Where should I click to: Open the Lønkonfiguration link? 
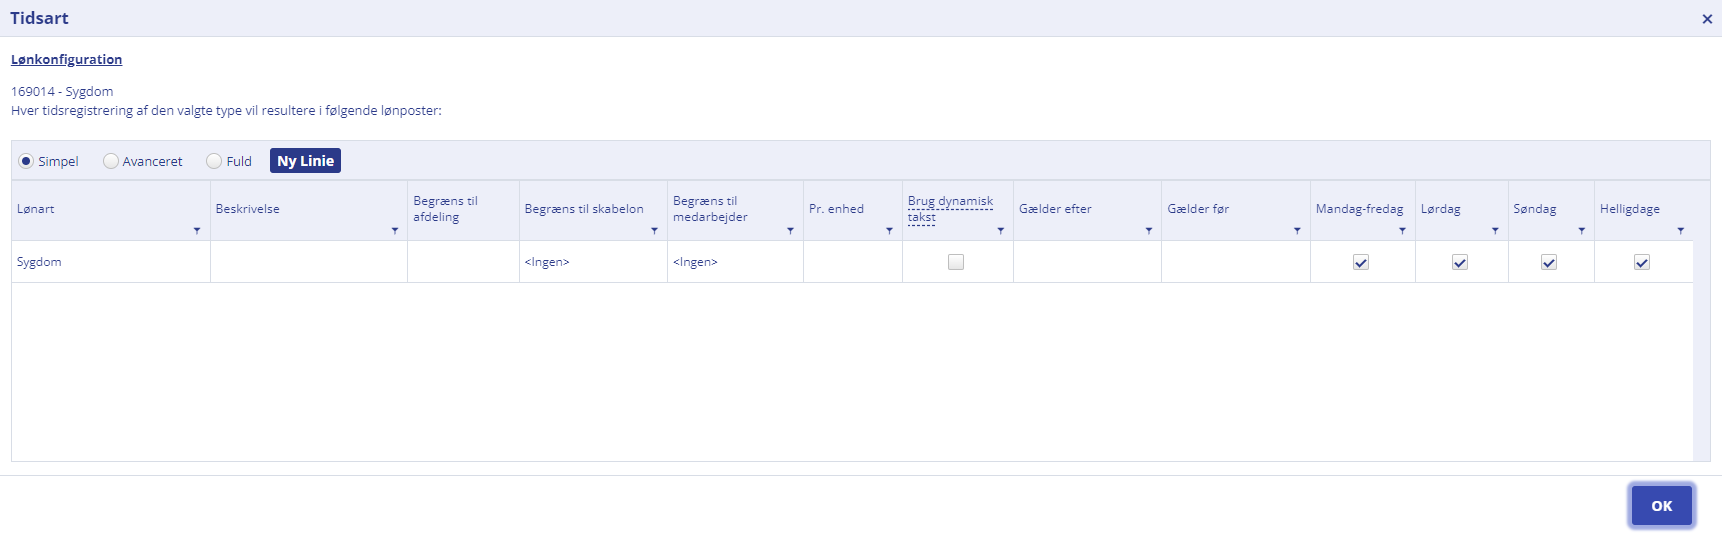[66, 60]
